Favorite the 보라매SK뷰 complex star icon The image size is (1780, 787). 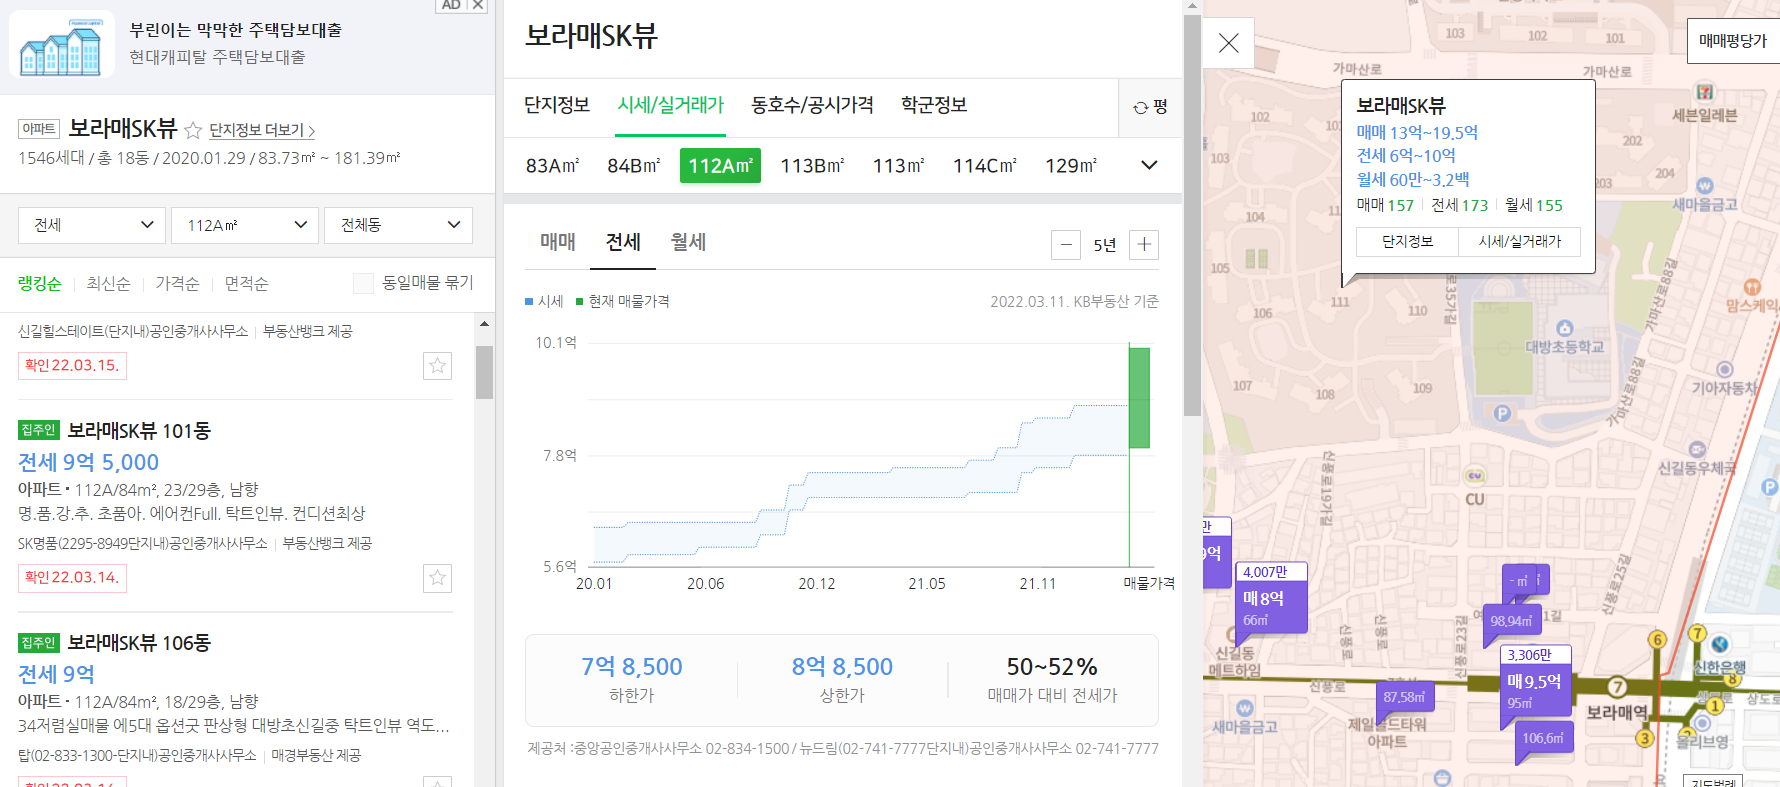(193, 130)
